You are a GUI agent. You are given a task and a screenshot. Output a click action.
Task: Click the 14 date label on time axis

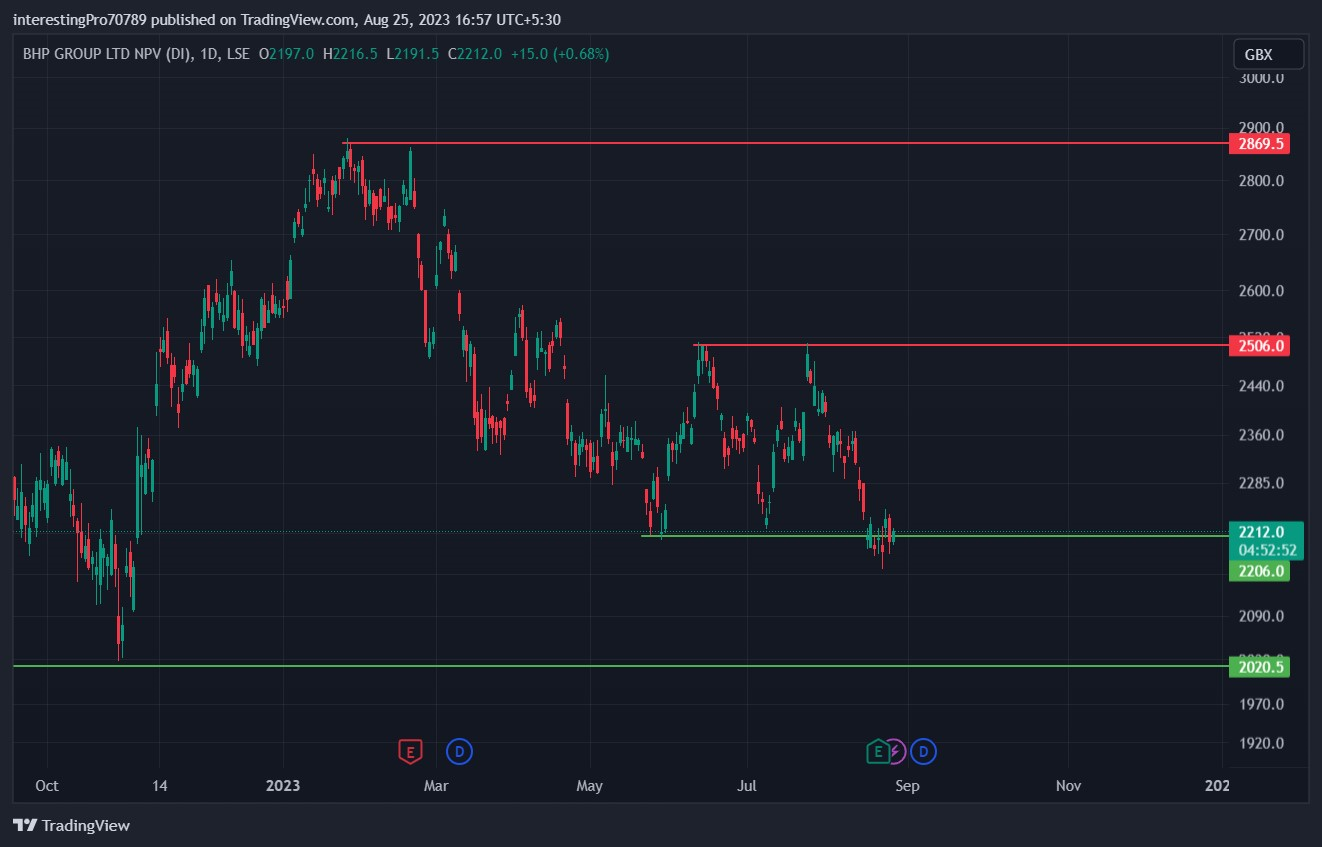click(x=158, y=785)
